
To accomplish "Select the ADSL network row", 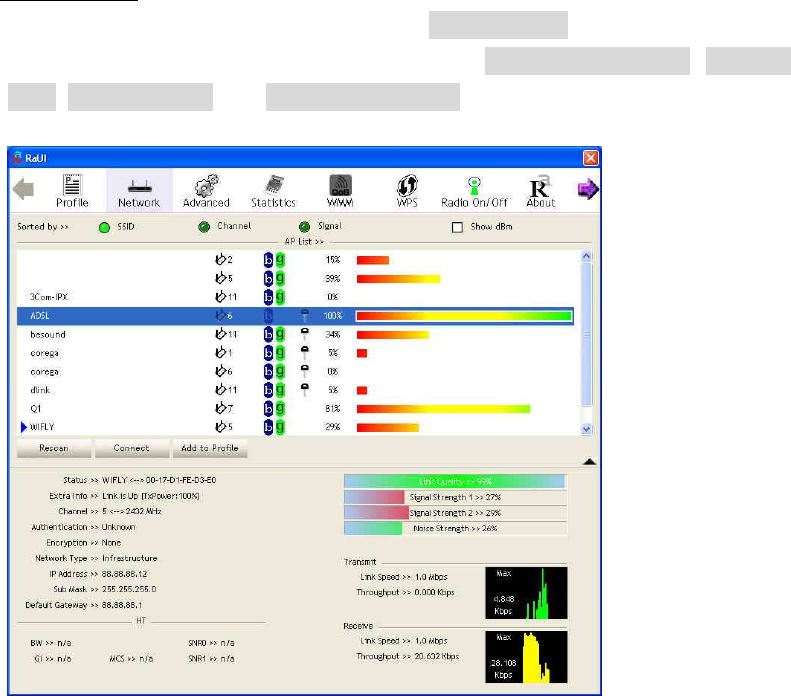I will (295, 316).
